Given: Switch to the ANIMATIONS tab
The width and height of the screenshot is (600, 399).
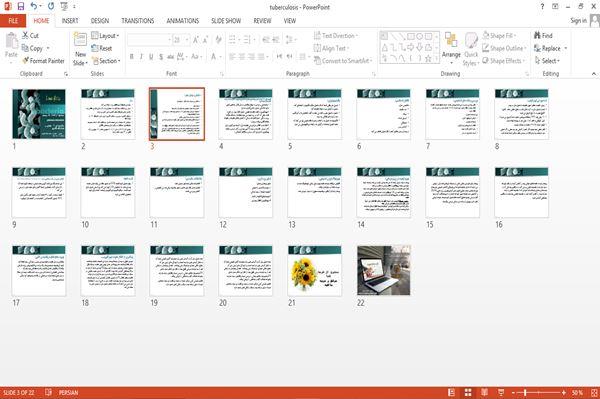Looking at the screenshot, I should (183, 21).
